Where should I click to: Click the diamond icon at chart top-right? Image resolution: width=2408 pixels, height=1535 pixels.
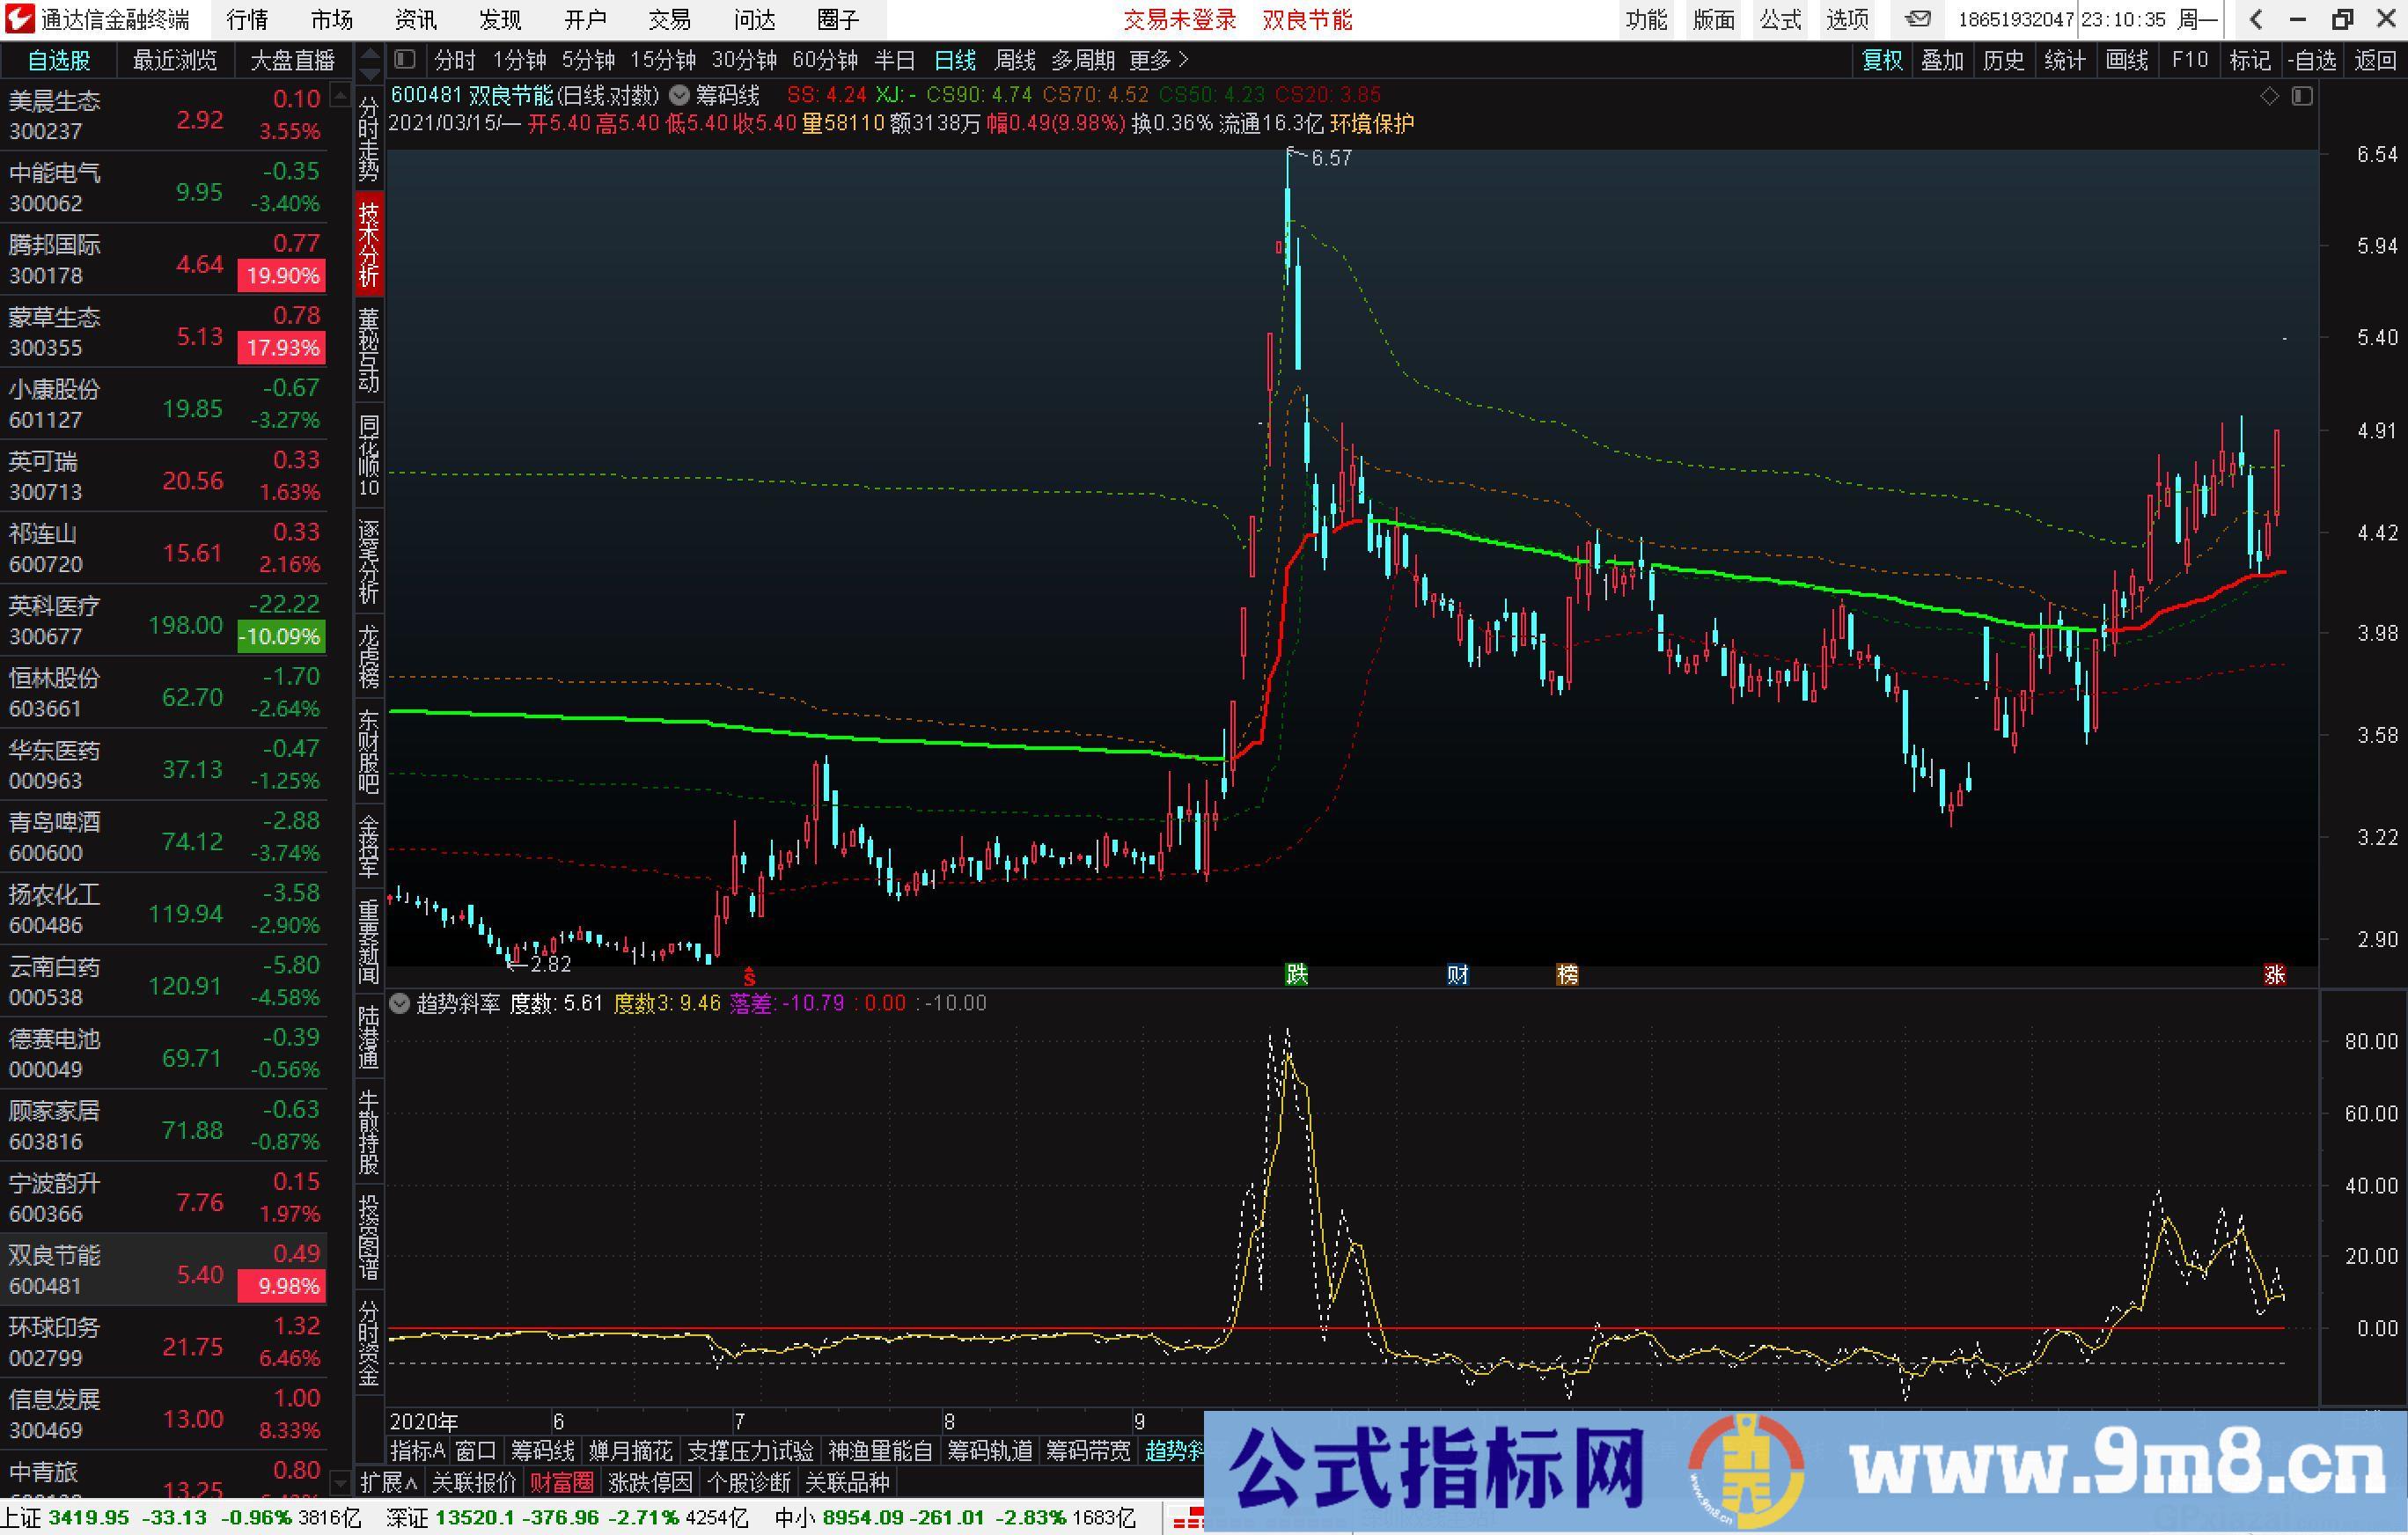pyautogui.click(x=2270, y=96)
